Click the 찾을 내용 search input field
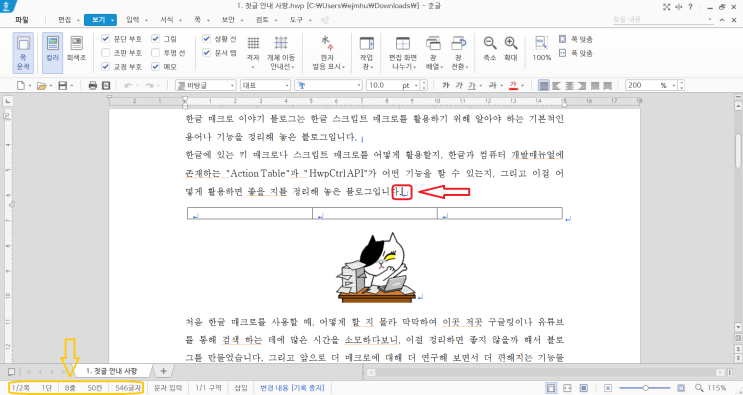 661,20
